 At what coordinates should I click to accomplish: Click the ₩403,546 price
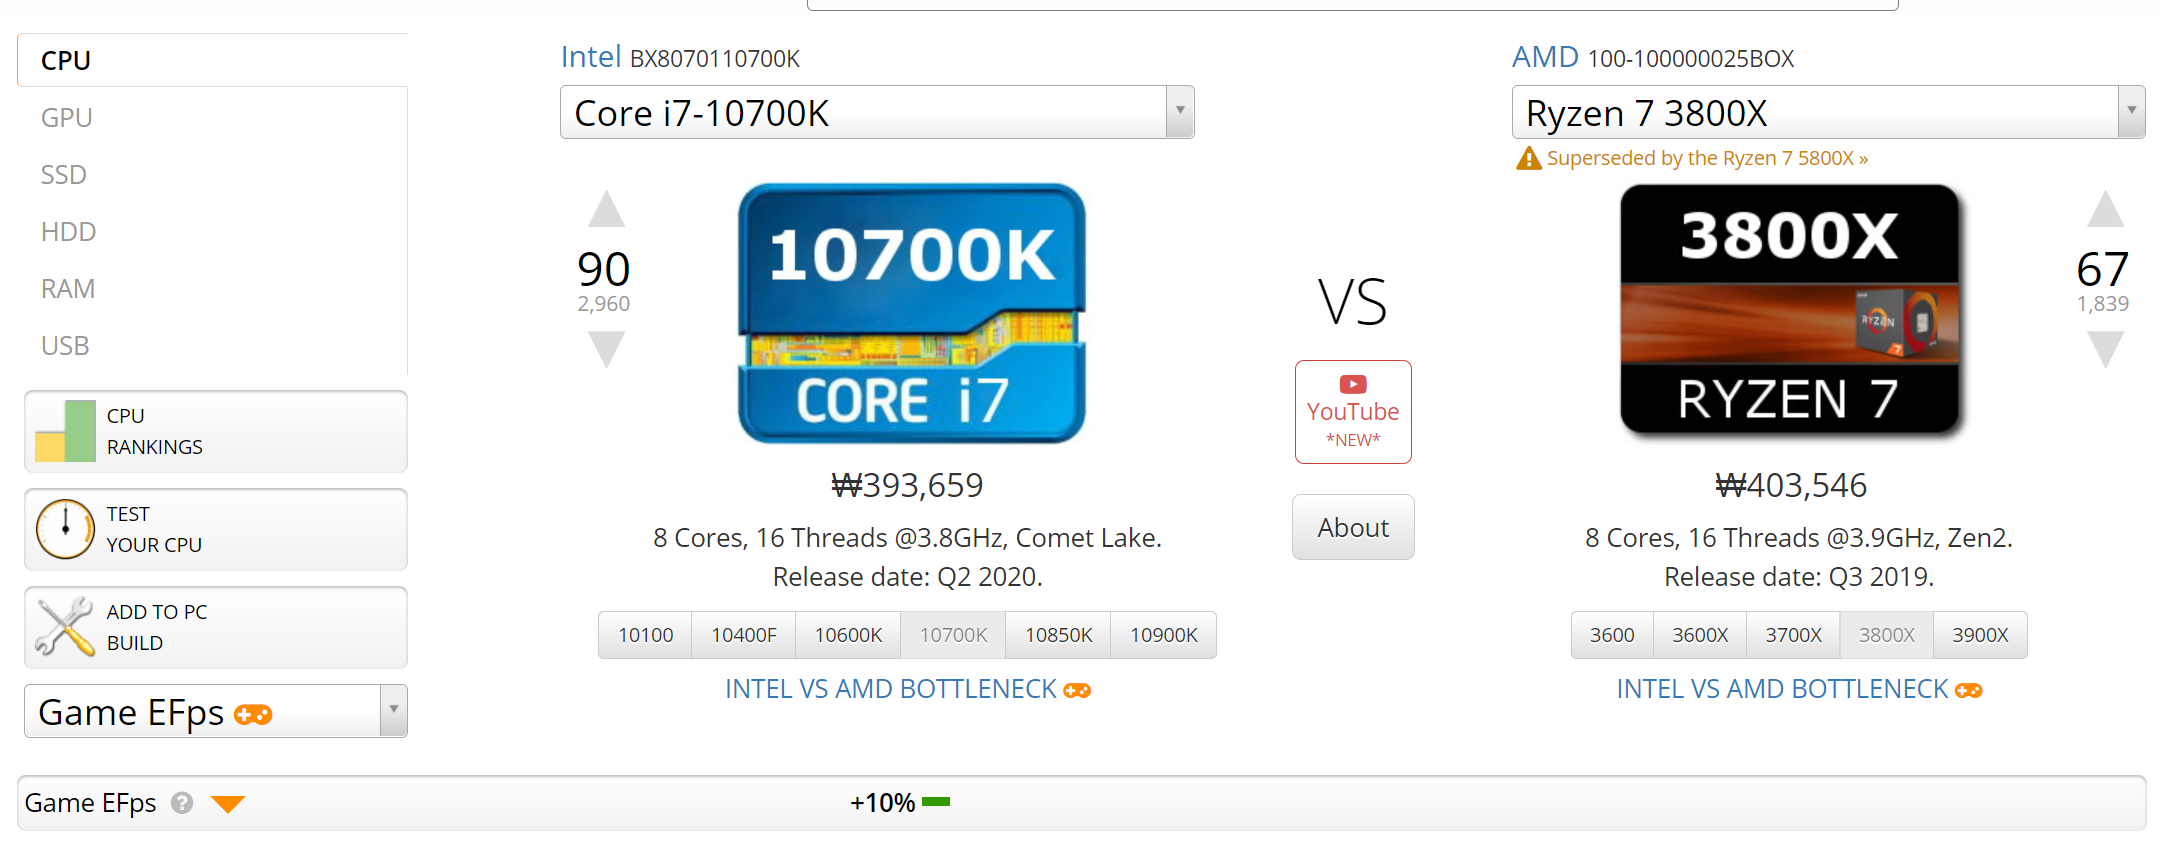click(1791, 485)
